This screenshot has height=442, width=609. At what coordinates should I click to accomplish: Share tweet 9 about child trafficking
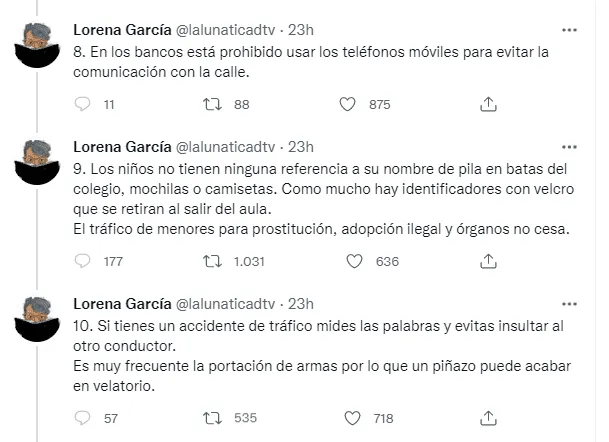(x=488, y=262)
